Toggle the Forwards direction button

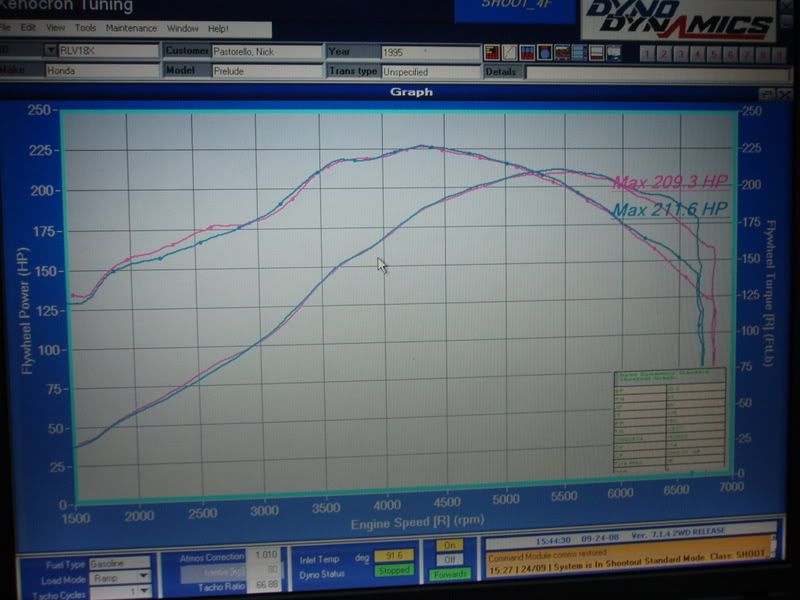click(449, 574)
